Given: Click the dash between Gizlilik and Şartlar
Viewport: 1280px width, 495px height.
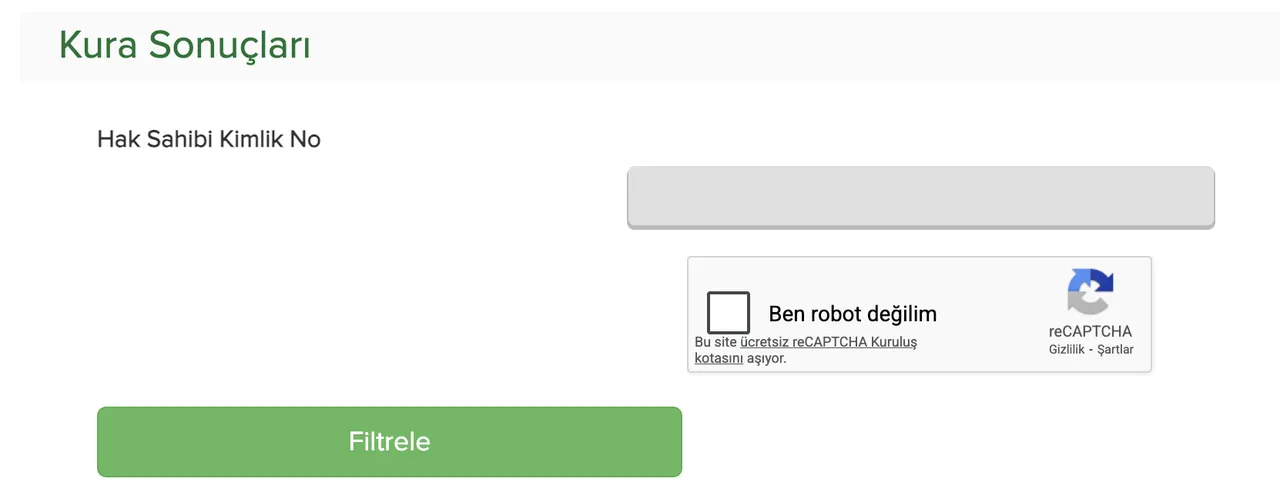Looking at the screenshot, I should [x=1091, y=350].
